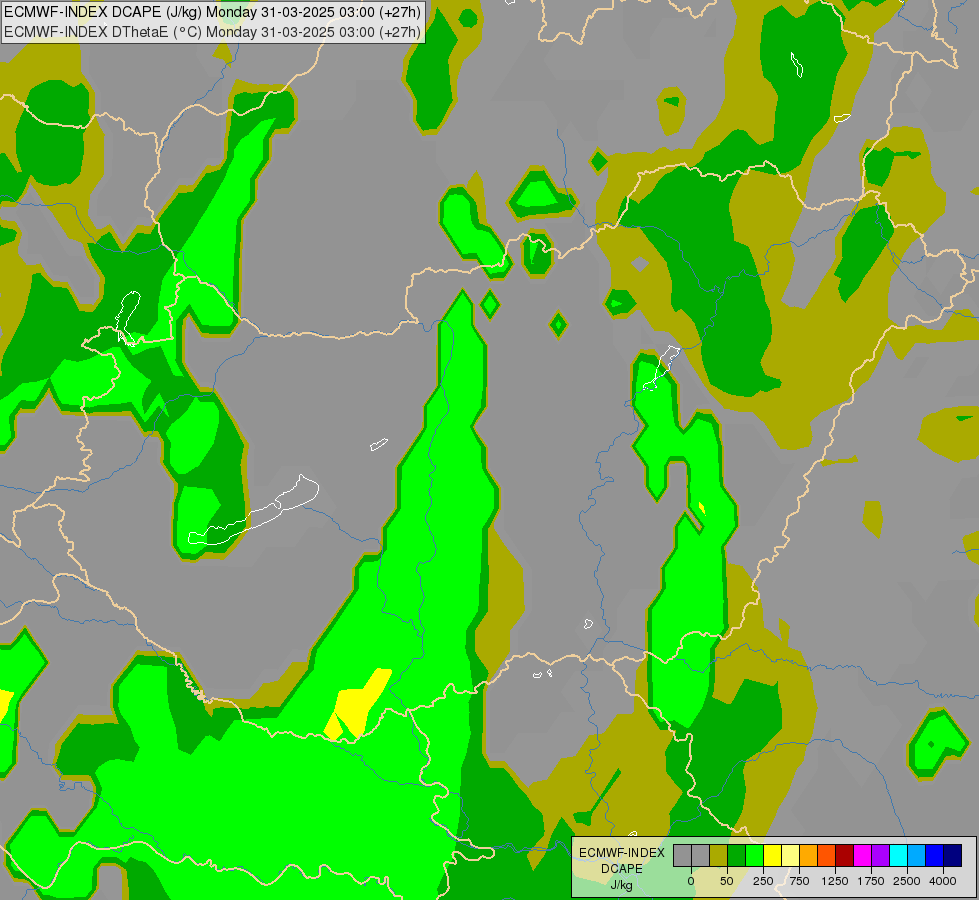The height and width of the screenshot is (900, 979).
Task: Click the legend tick label 50
Action: coord(727,881)
